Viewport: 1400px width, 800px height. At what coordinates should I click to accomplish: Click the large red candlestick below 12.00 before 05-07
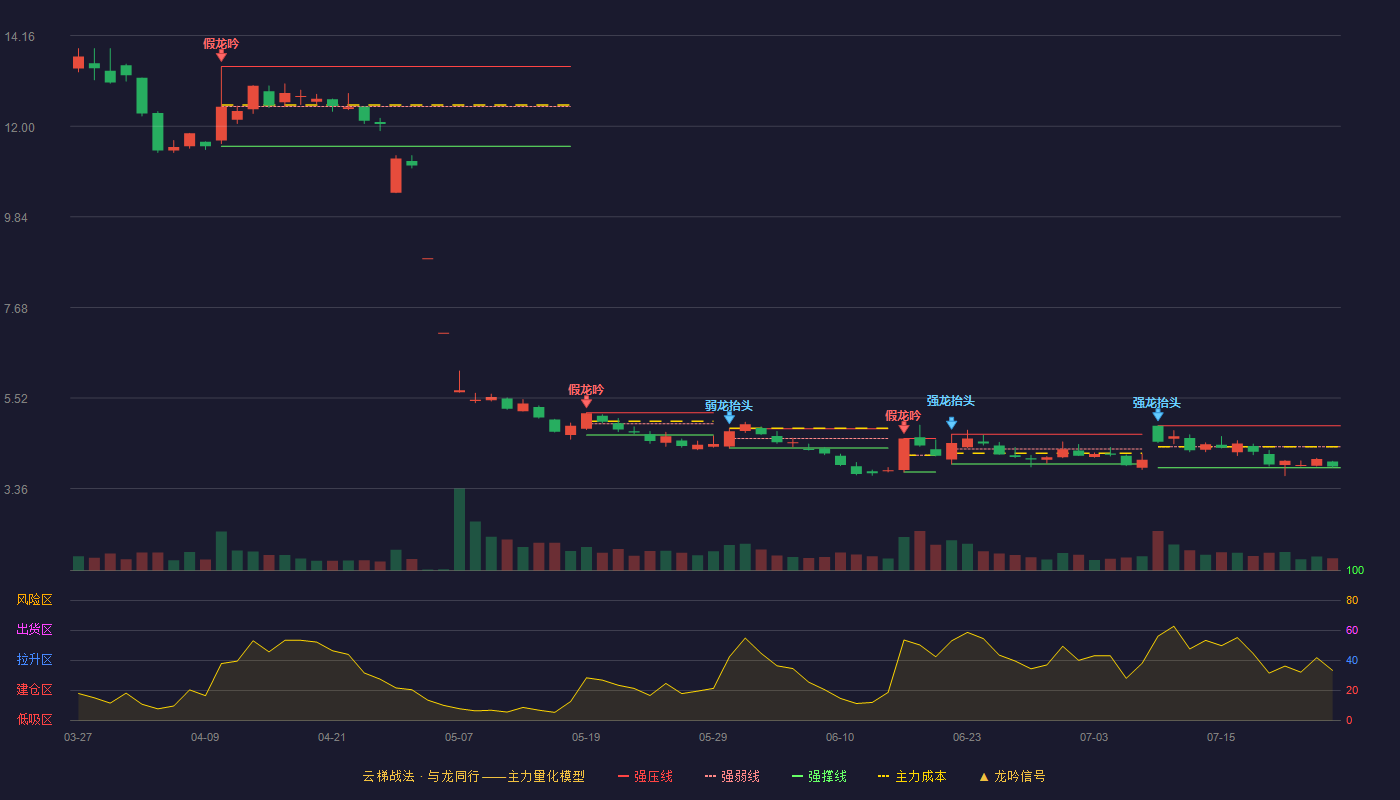pos(396,175)
